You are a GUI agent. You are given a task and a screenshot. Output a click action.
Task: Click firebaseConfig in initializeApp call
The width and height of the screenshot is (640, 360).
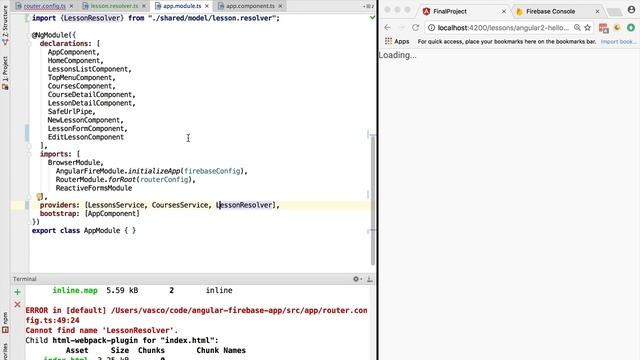212,171
